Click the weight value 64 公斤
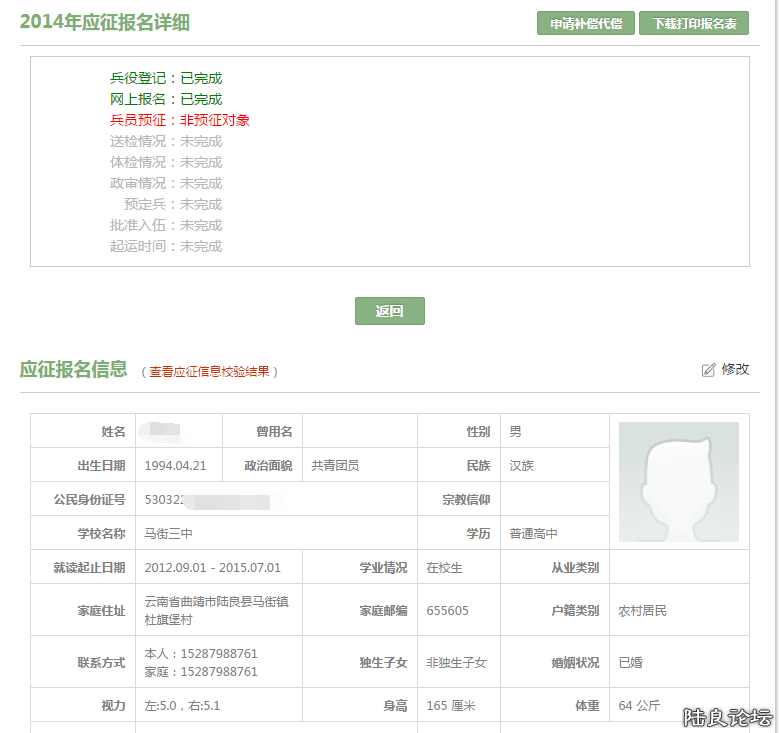 coord(639,706)
